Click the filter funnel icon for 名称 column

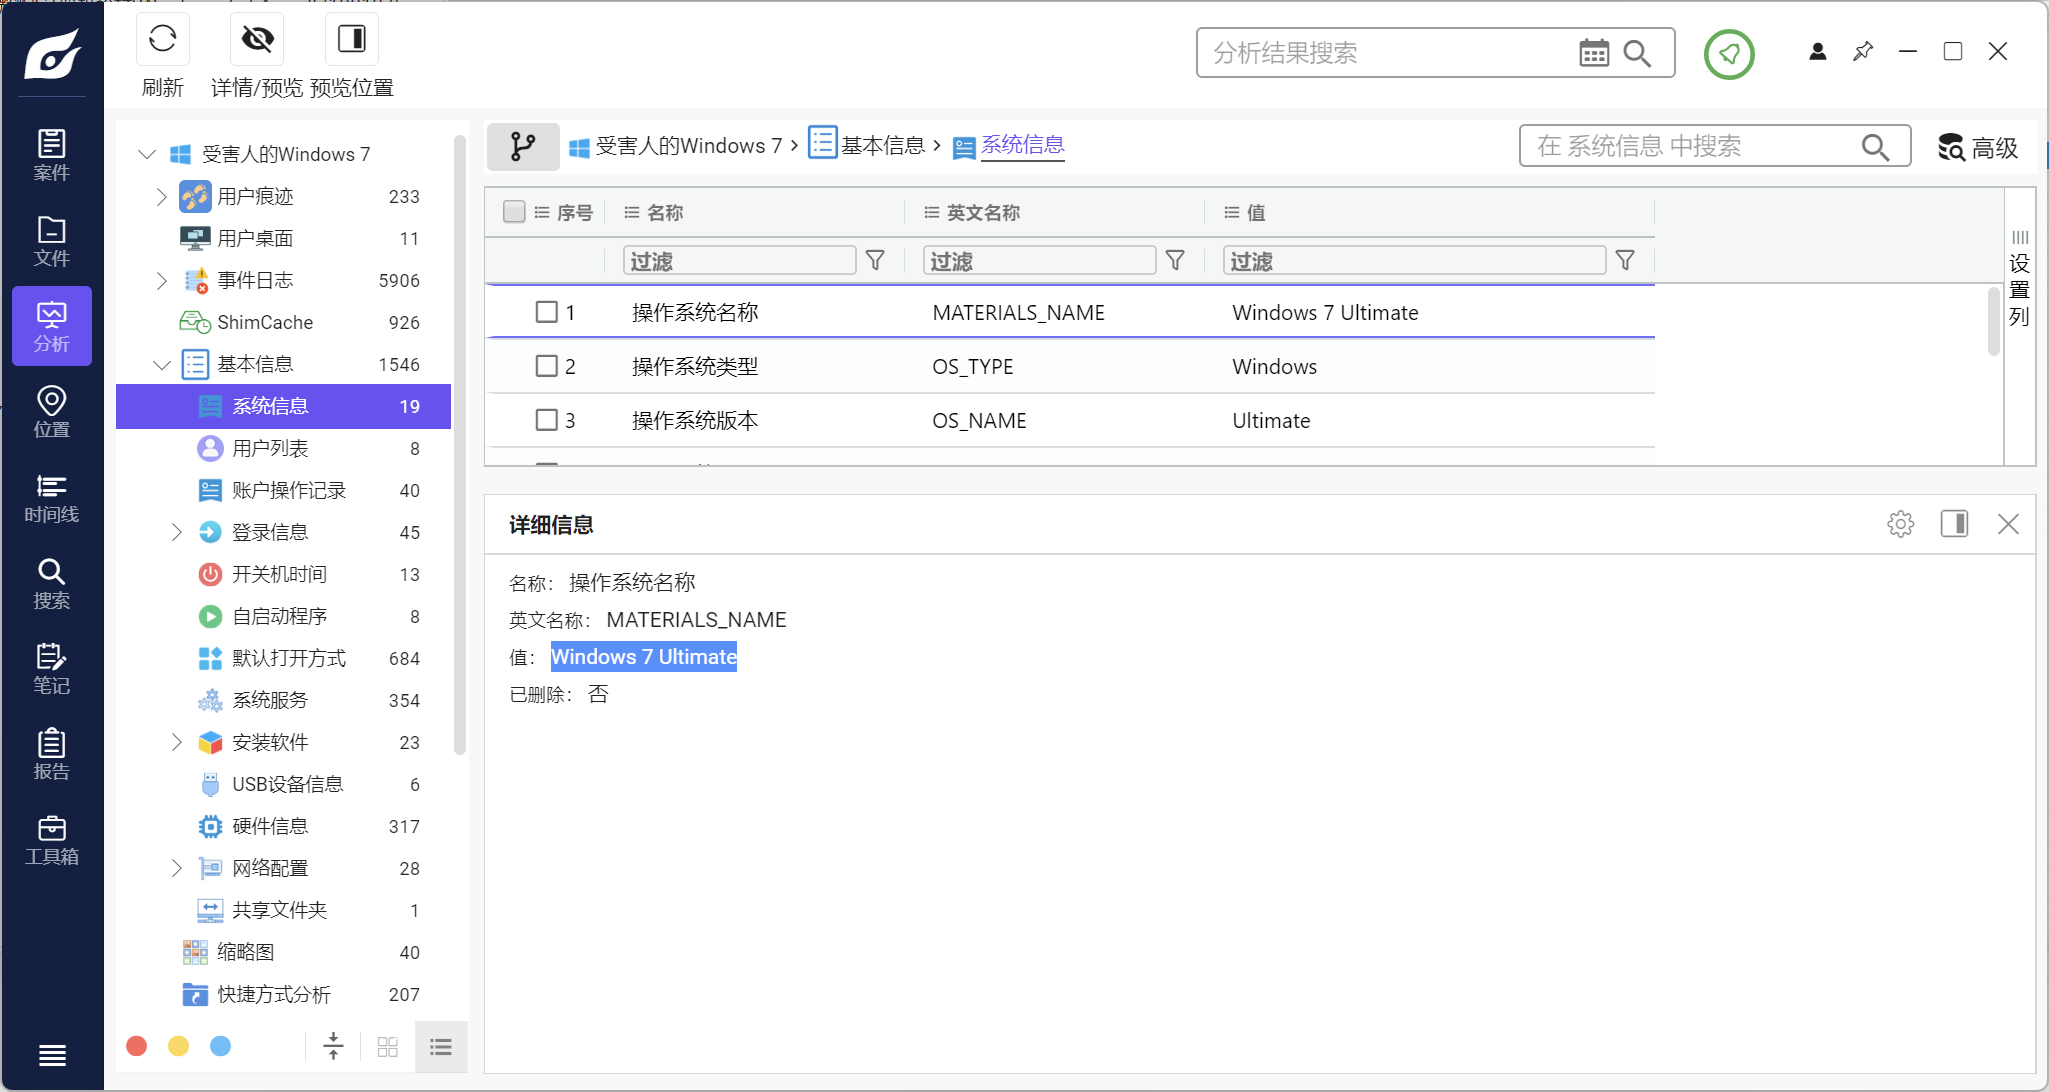(x=875, y=261)
